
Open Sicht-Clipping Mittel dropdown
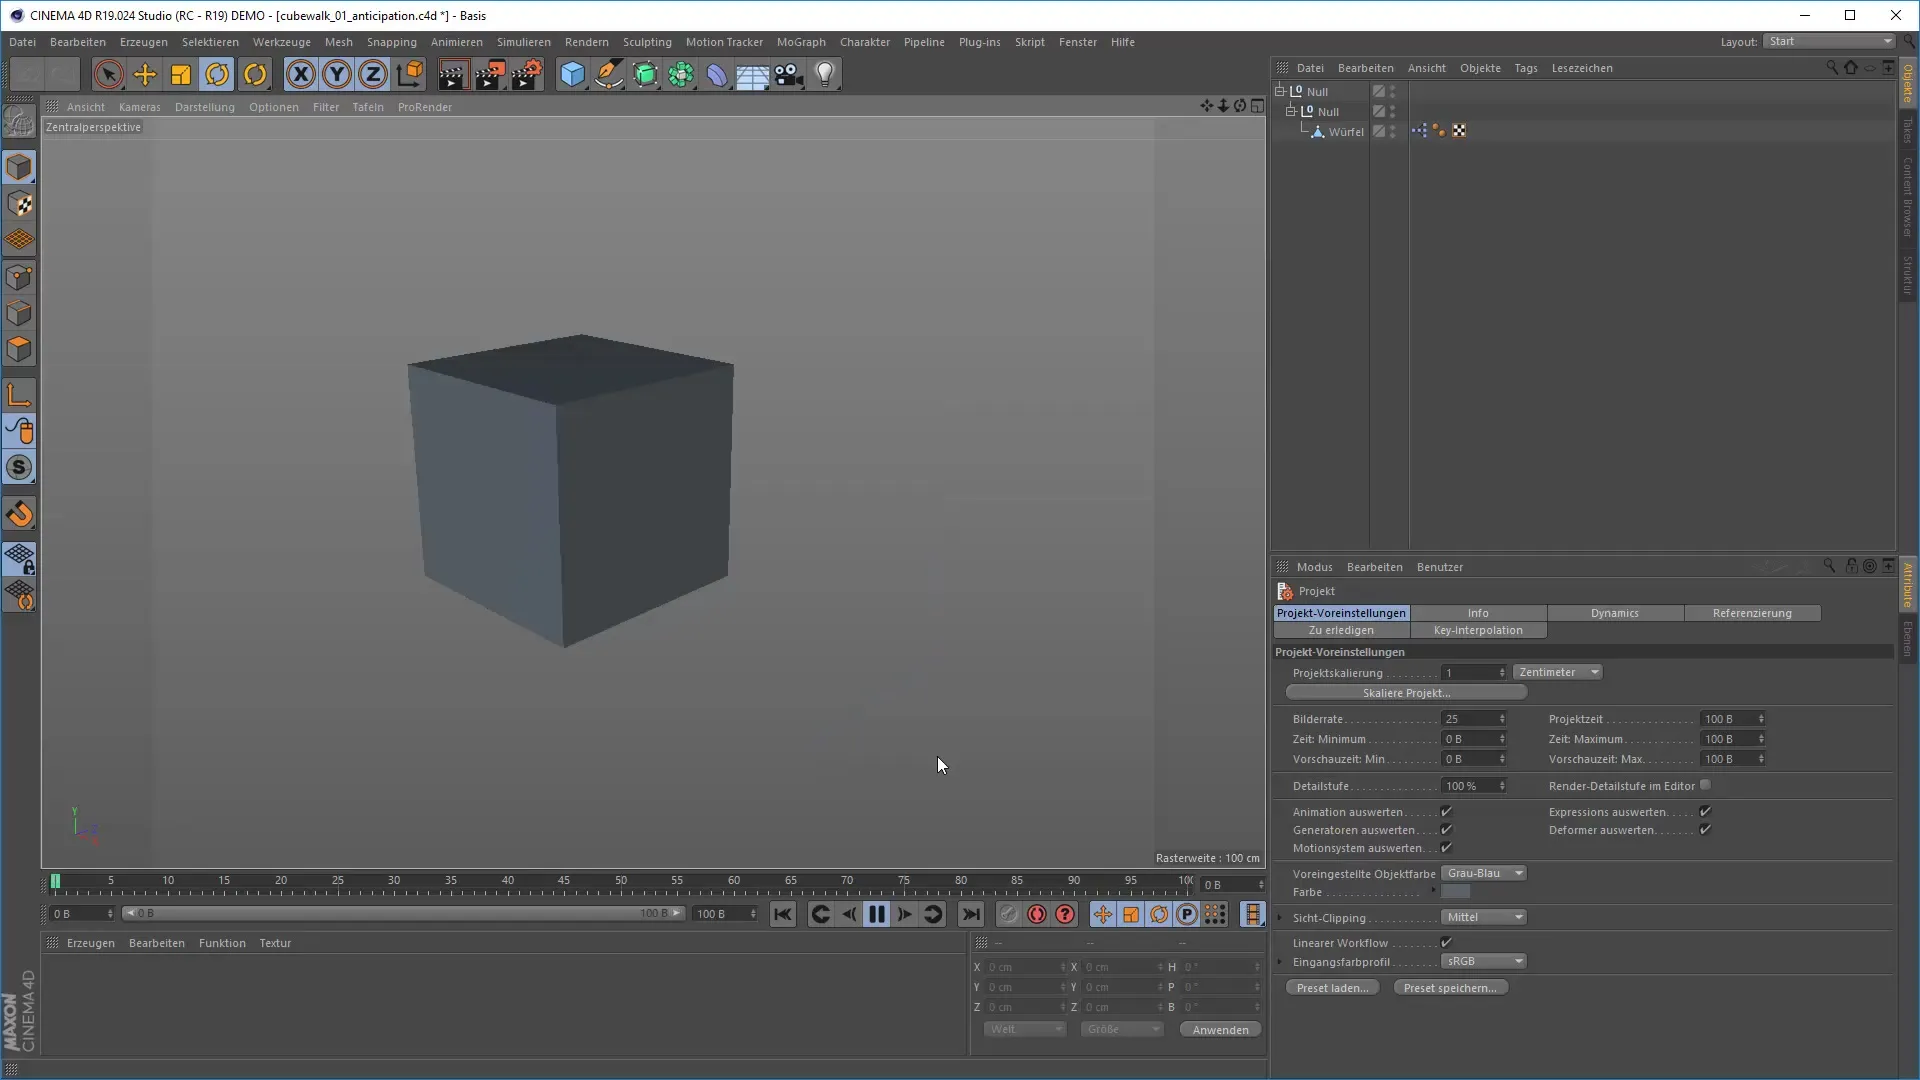click(1483, 917)
